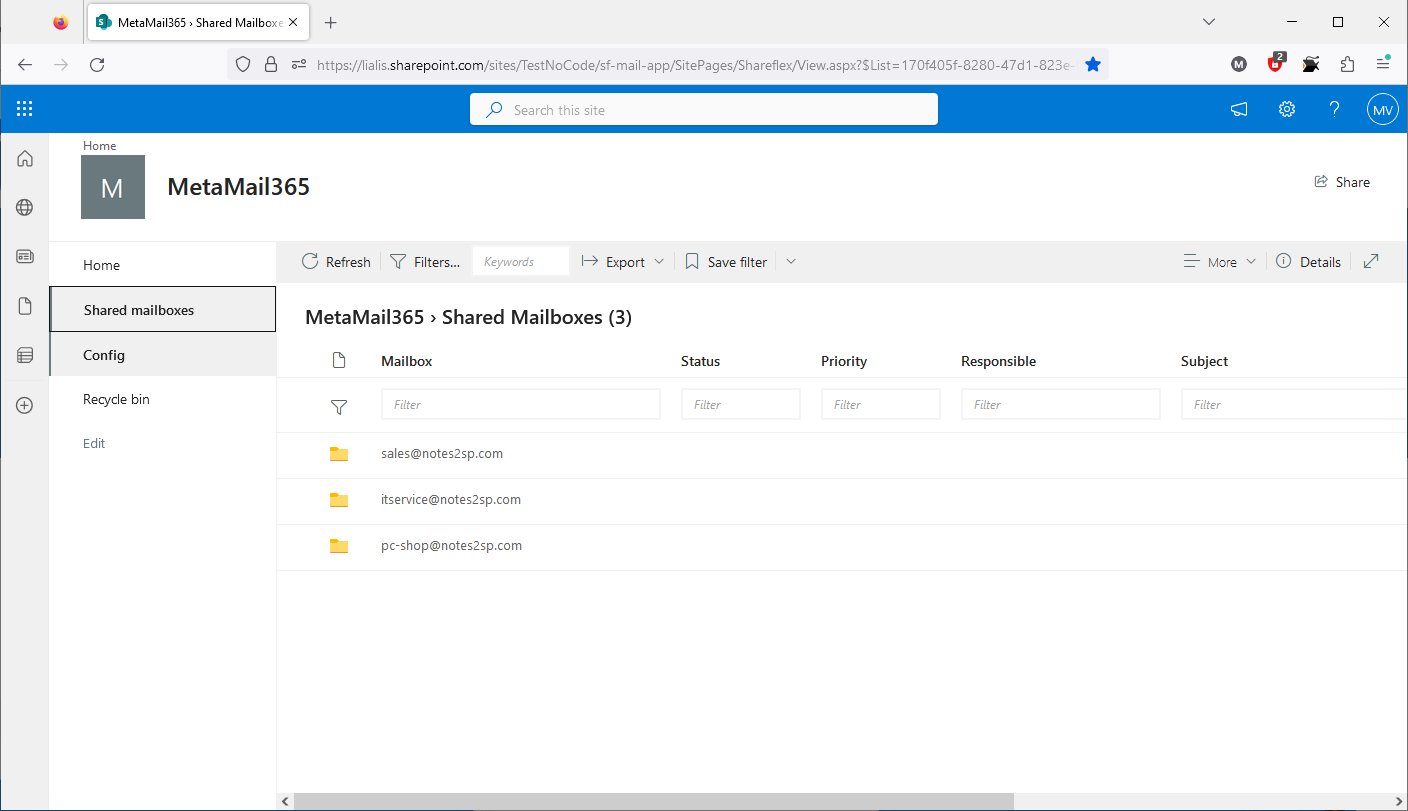Reload the page in Firefox
This screenshot has width=1408, height=811.
point(97,64)
